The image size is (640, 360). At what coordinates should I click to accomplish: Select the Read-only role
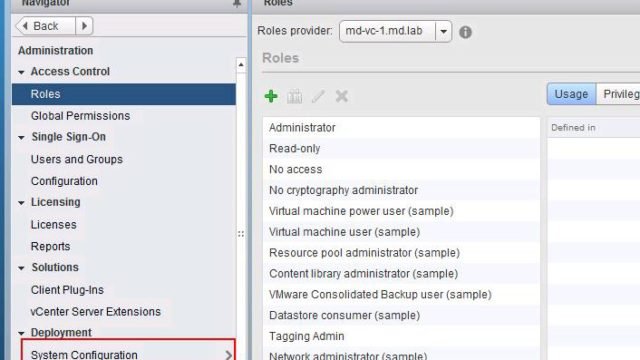(x=401, y=149)
